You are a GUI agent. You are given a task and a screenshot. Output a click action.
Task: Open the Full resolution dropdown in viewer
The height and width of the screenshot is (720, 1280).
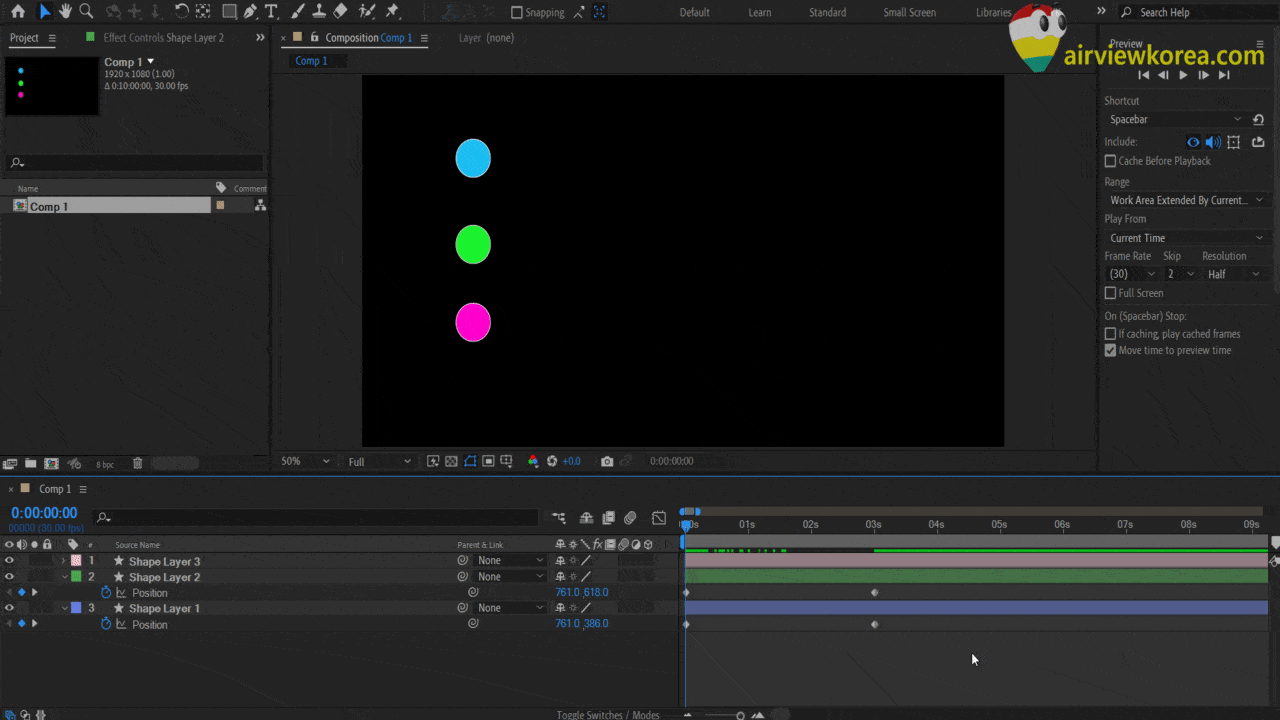coord(379,461)
